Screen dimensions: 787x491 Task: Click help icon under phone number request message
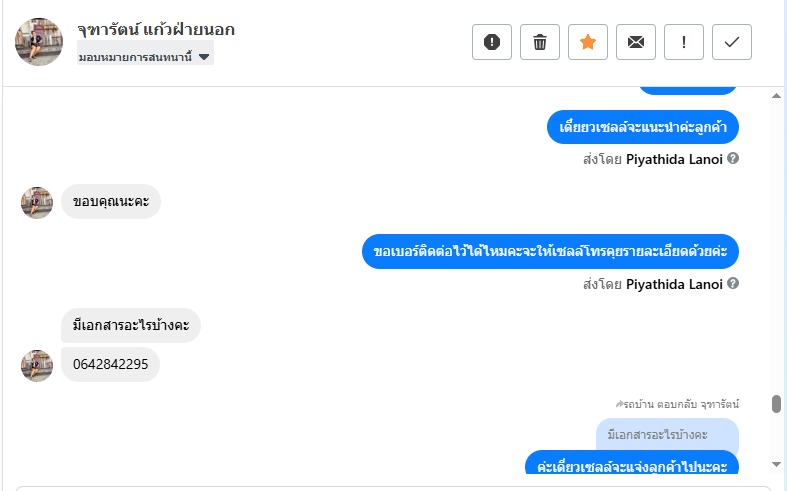point(733,284)
